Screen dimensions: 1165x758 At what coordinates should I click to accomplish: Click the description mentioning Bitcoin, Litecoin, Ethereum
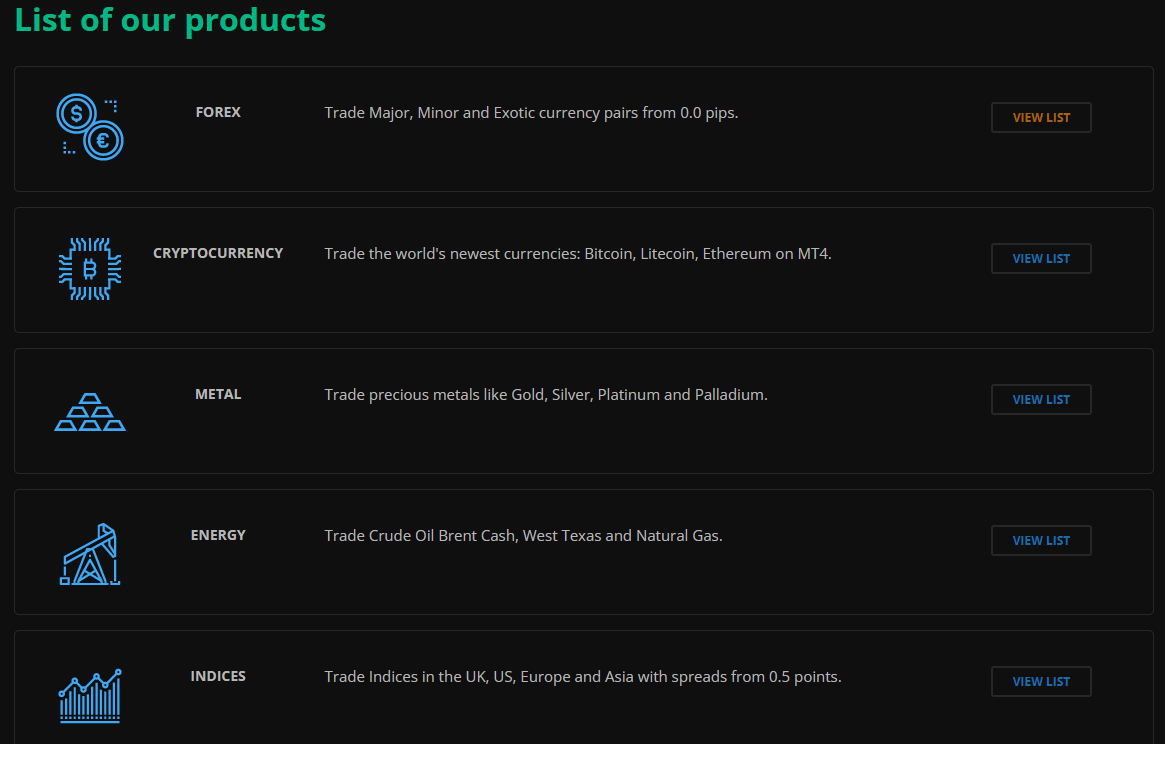tap(578, 254)
